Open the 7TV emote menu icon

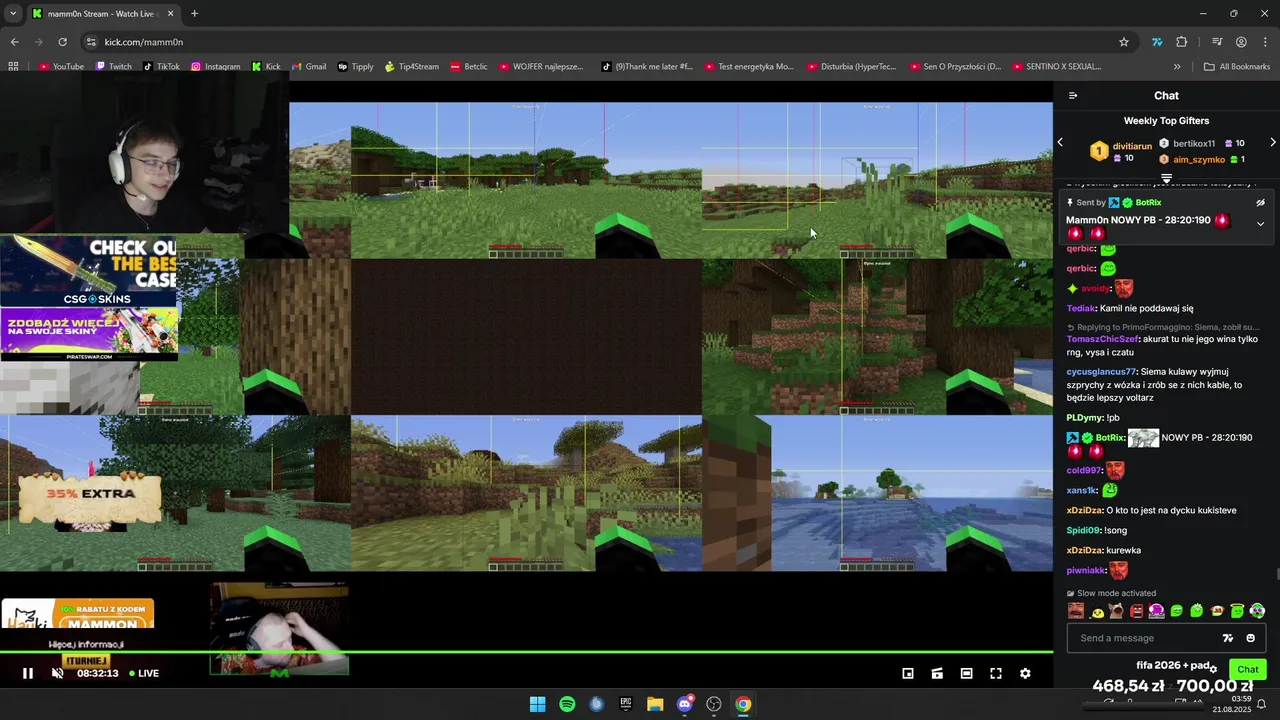click(1228, 638)
